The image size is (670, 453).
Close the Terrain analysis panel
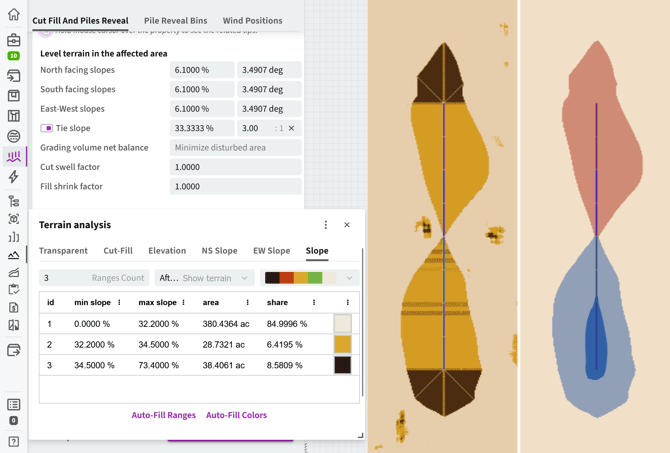pos(347,225)
